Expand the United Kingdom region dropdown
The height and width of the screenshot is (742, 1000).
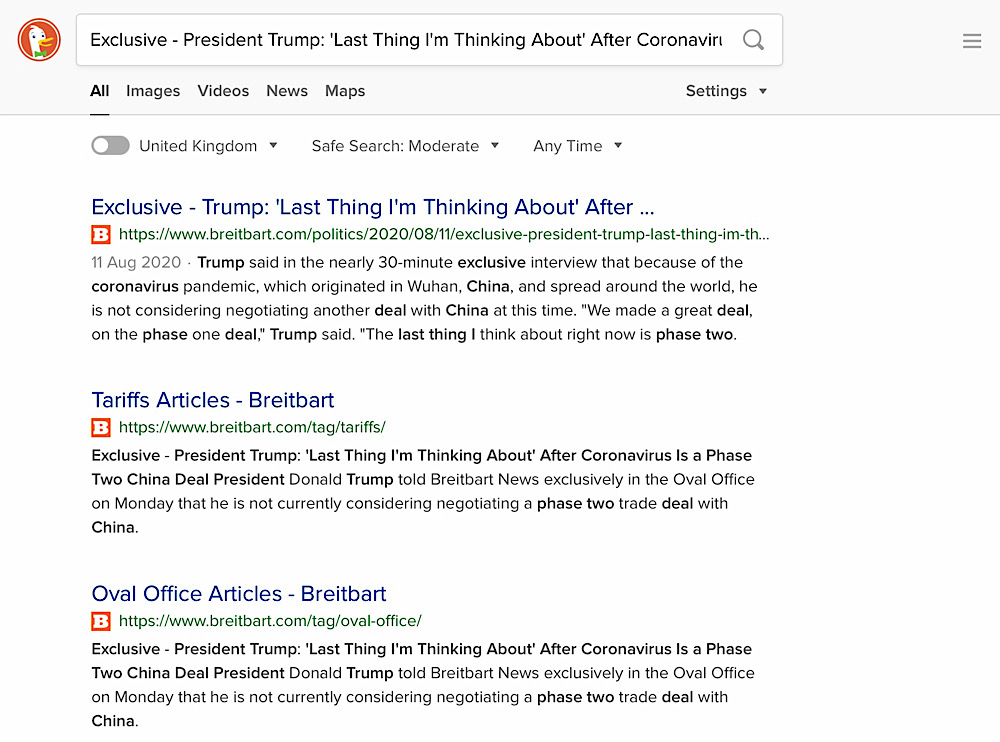tap(209, 146)
